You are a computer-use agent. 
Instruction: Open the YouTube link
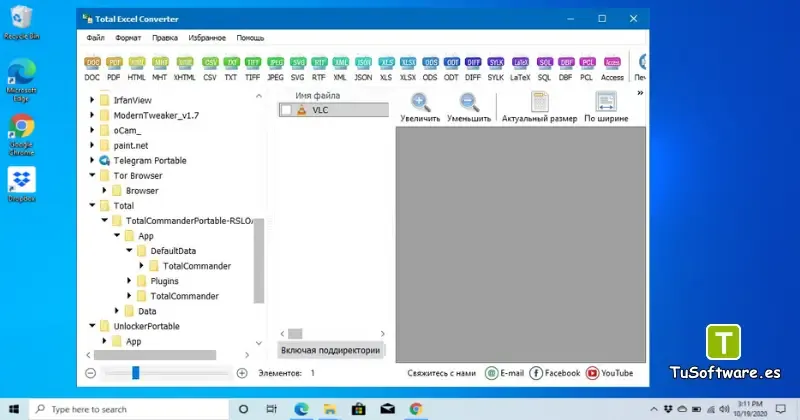coord(610,373)
